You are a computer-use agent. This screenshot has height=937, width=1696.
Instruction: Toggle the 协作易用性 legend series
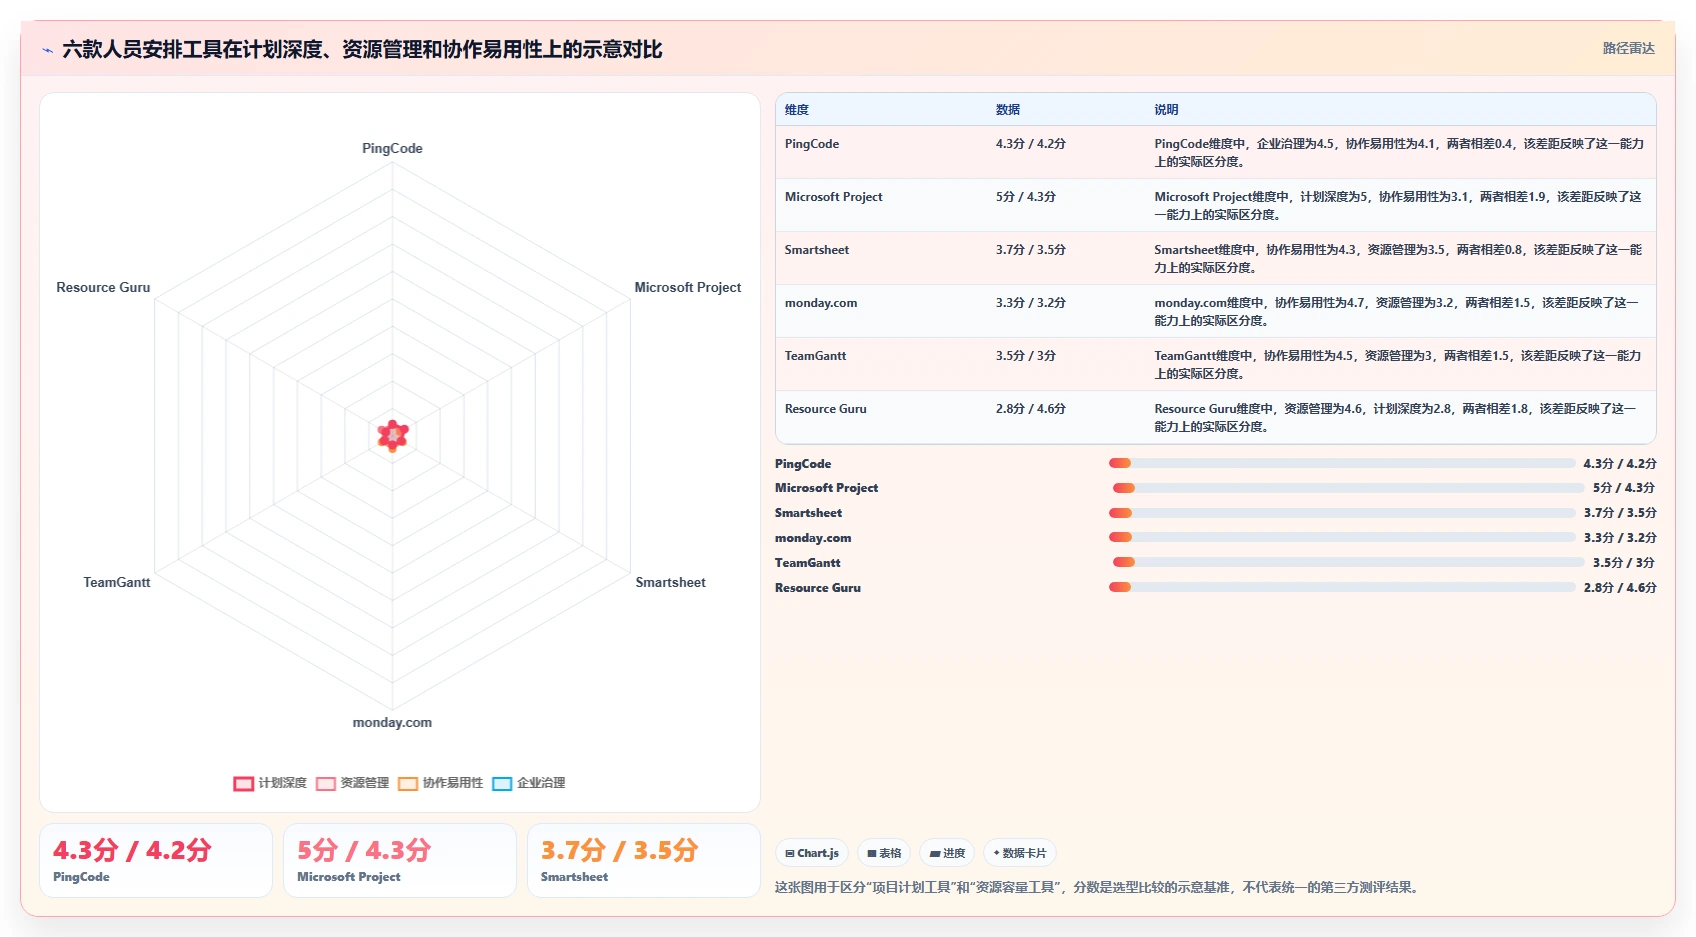tap(440, 783)
